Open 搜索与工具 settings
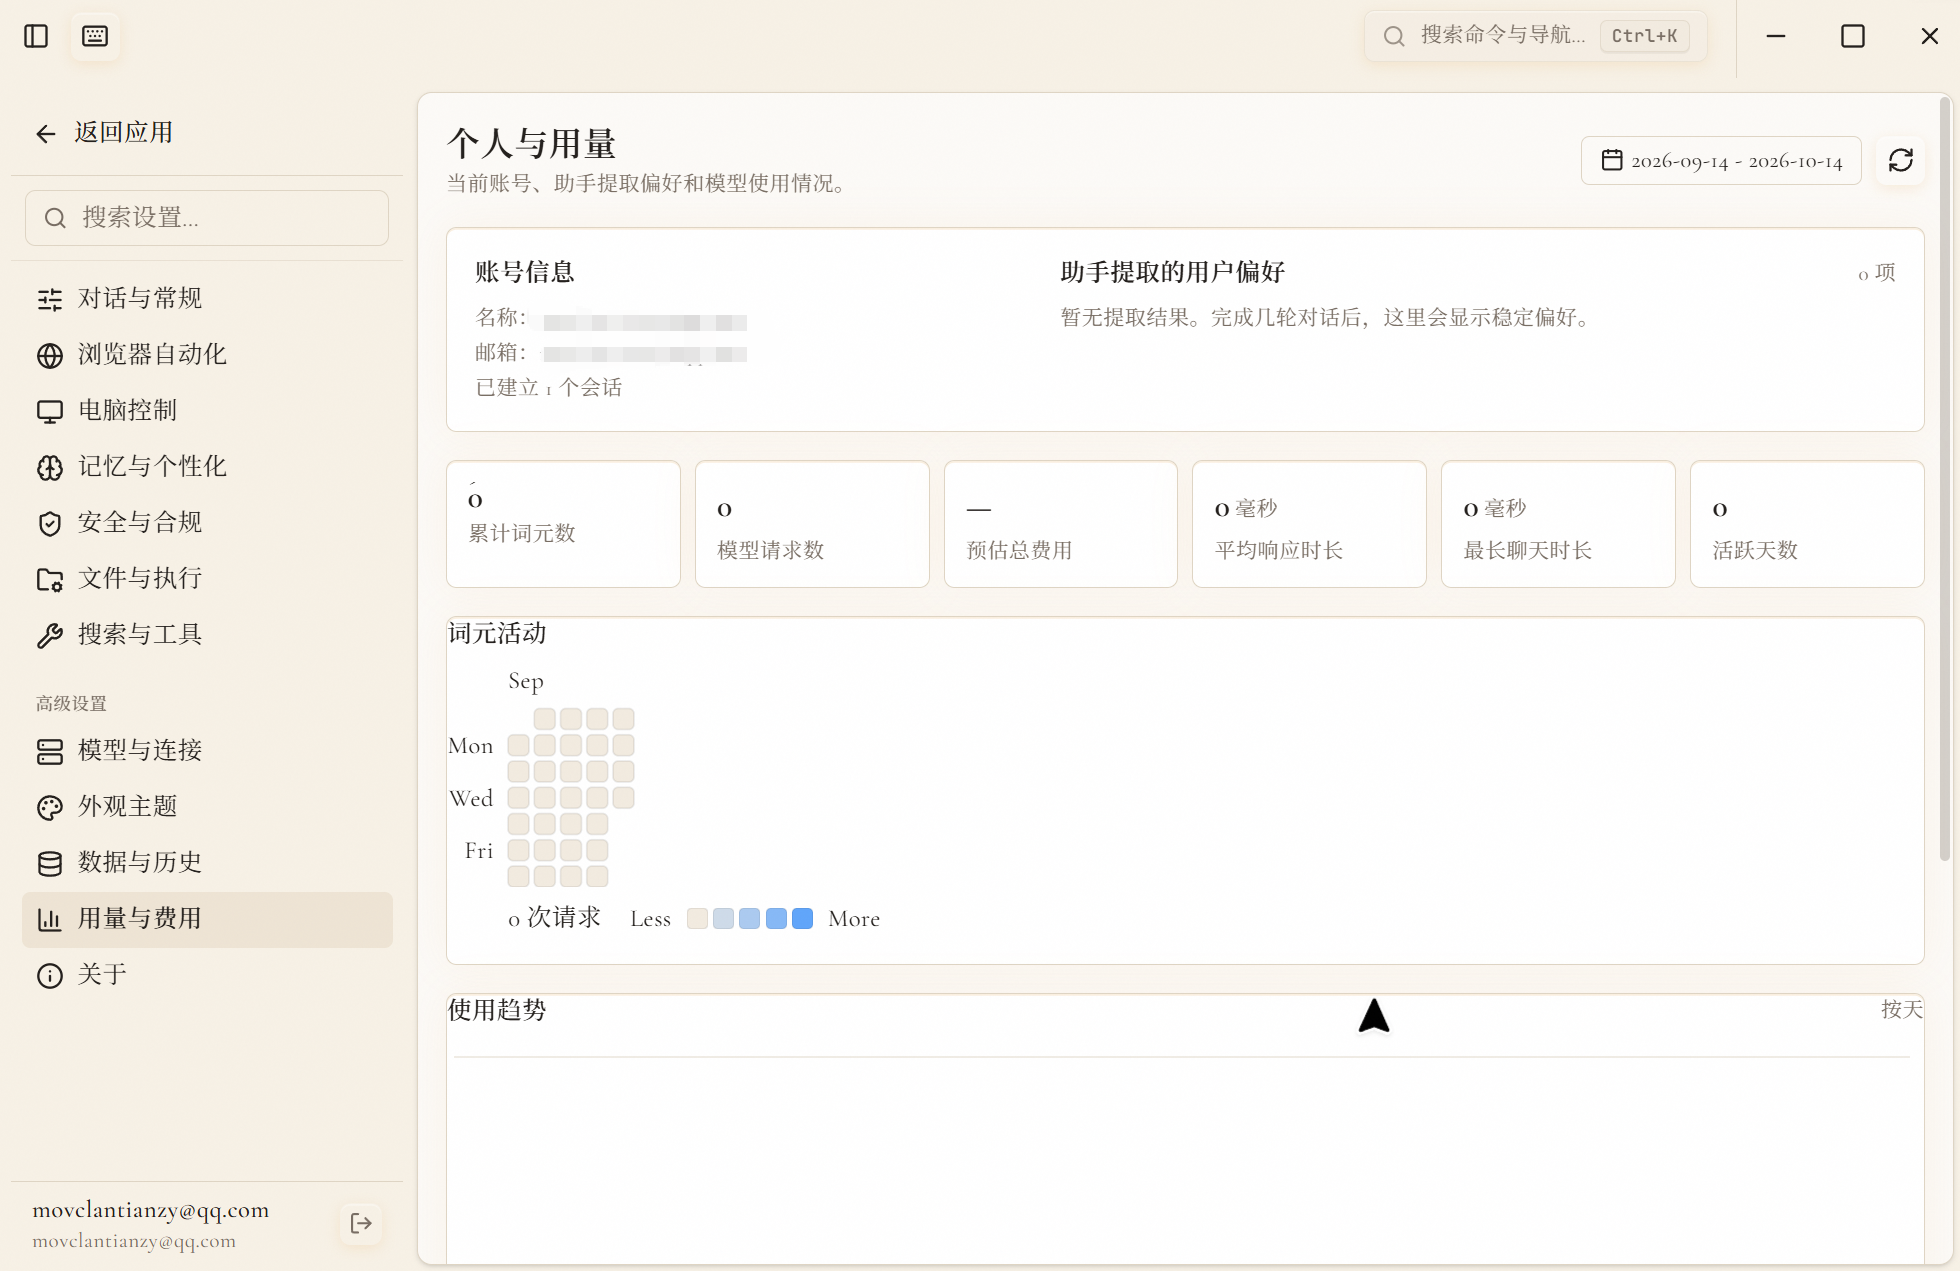Screen dimensions: 1960x1271 tap(207, 634)
